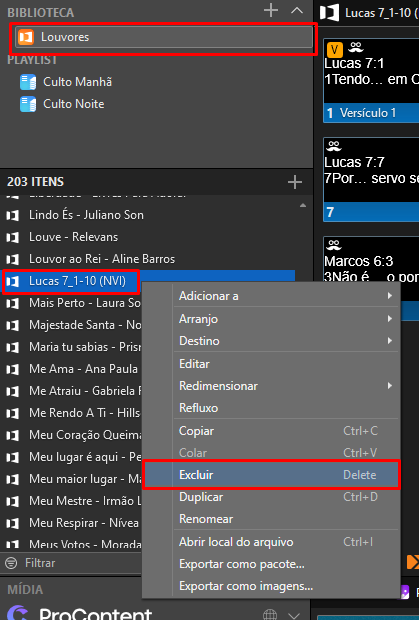
Task: Click the Louvores library orange icon
Action: [x=26, y=37]
